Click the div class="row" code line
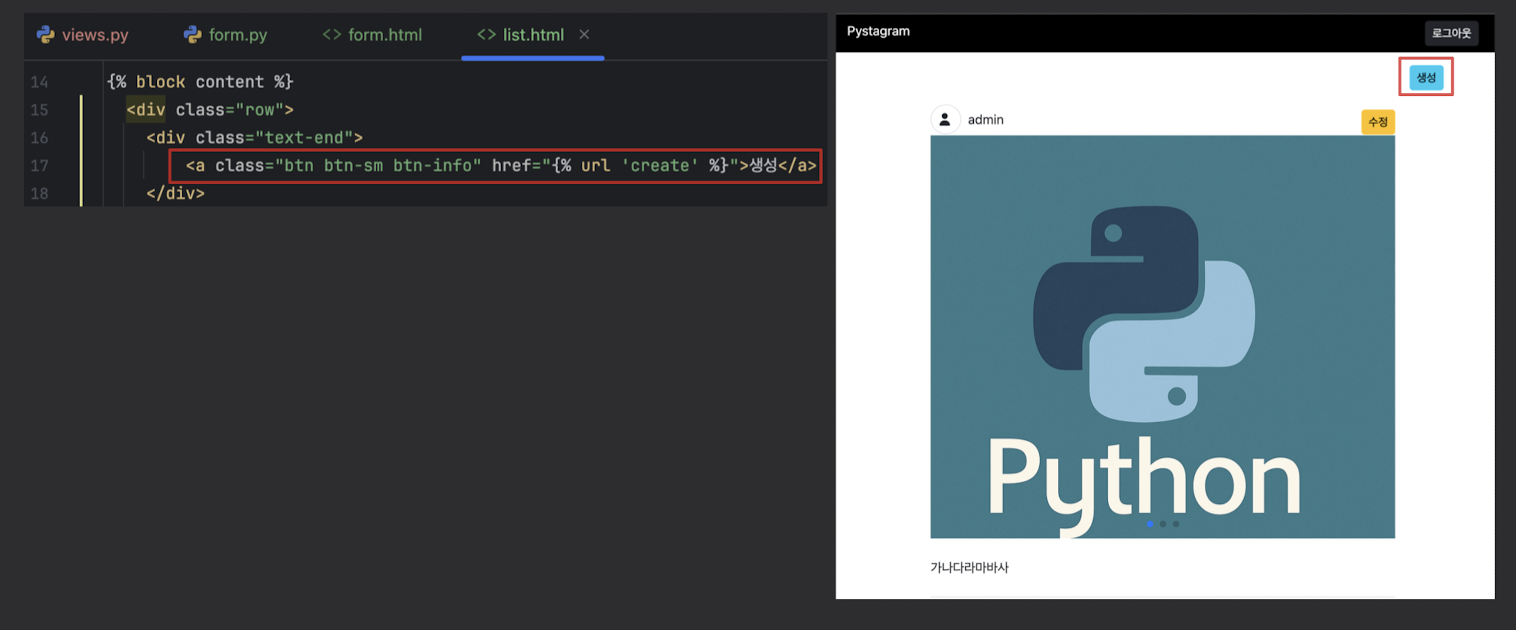Viewport: 1516px width, 630px height. [x=210, y=110]
